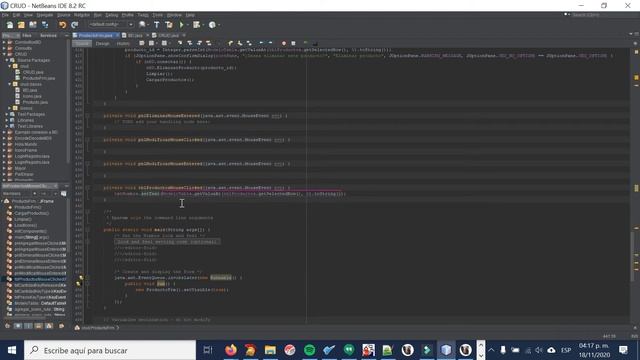This screenshot has width=640, height=360.
Task: Expand the Consulta project node
Action: click(4, 48)
